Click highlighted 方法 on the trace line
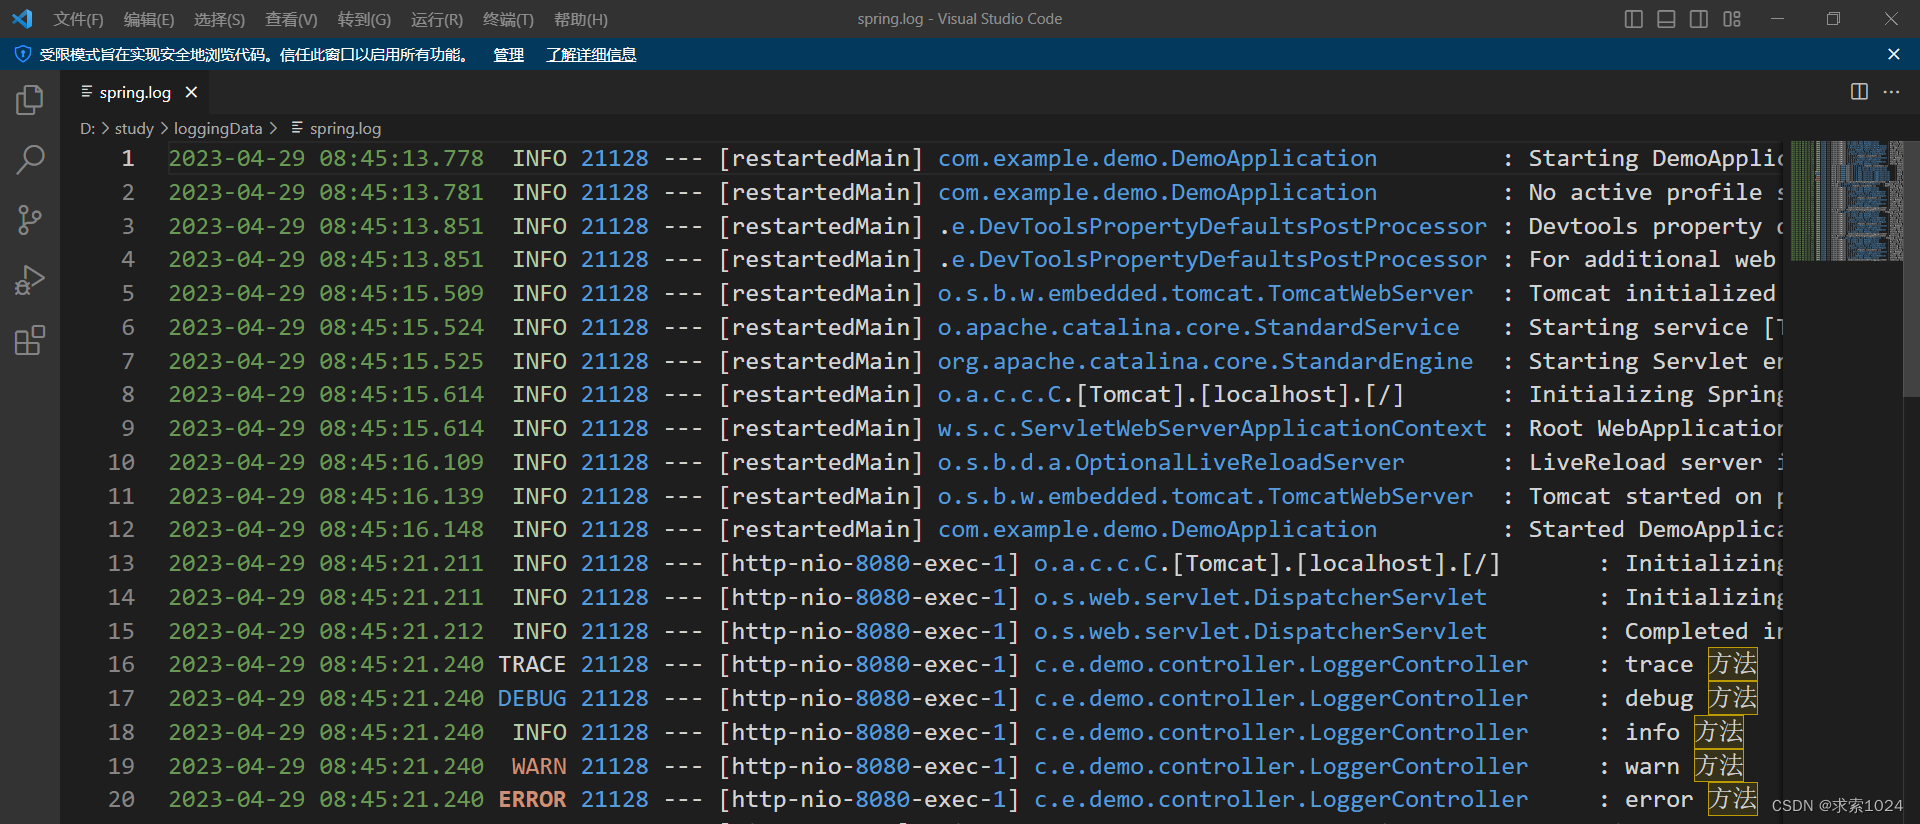 (x=1732, y=664)
